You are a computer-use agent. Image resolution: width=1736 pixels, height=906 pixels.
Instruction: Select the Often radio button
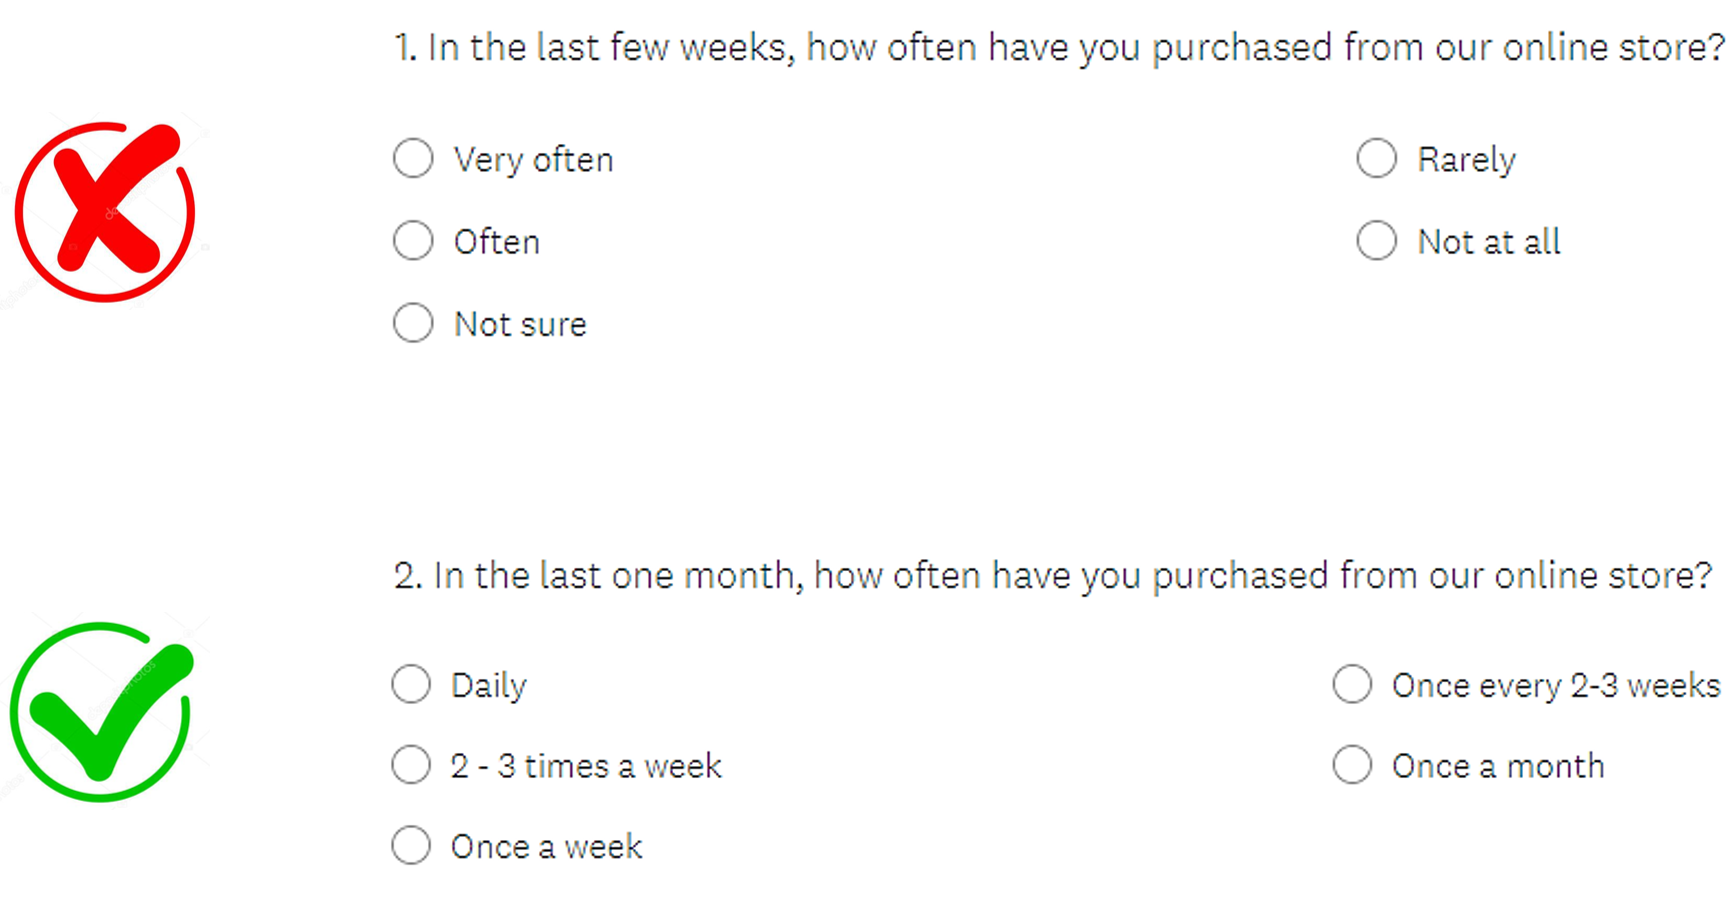(413, 241)
